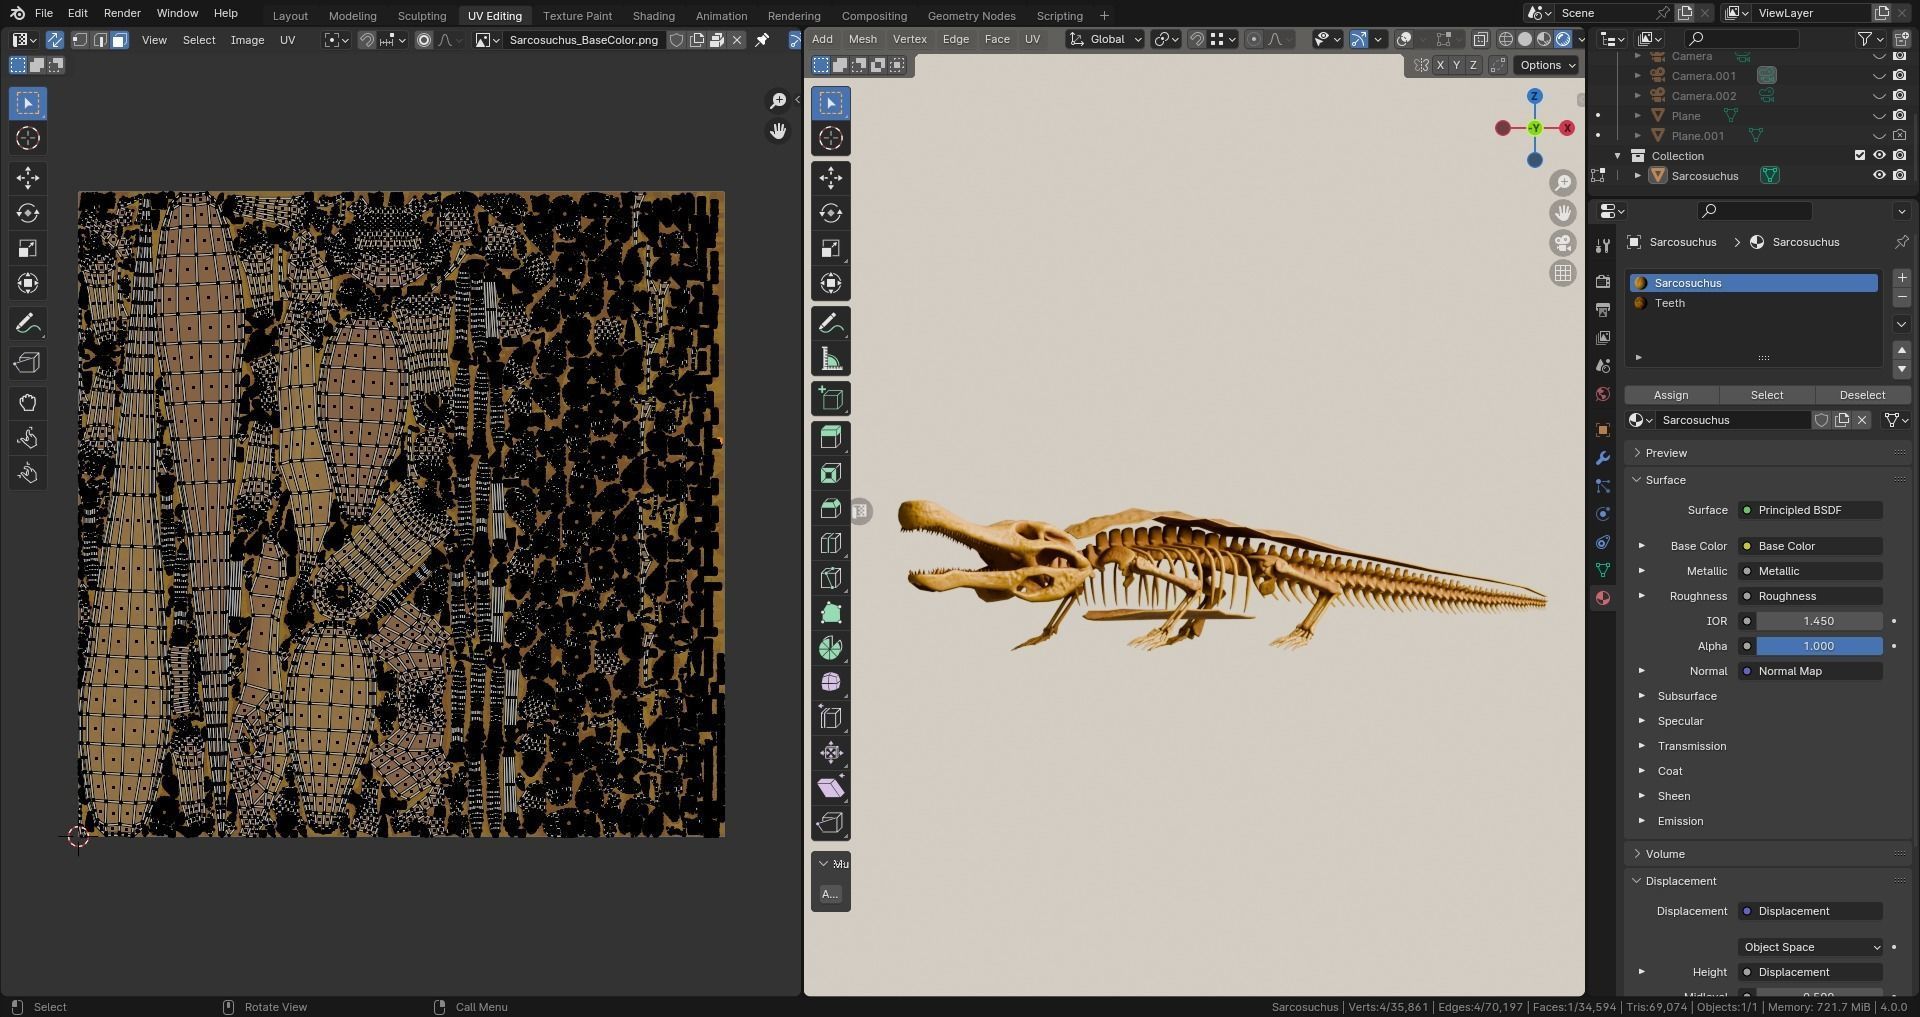The height and width of the screenshot is (1017, 1920).
Task: Open the Mesh menu in 3D viewport
Action: click(862, 39)
